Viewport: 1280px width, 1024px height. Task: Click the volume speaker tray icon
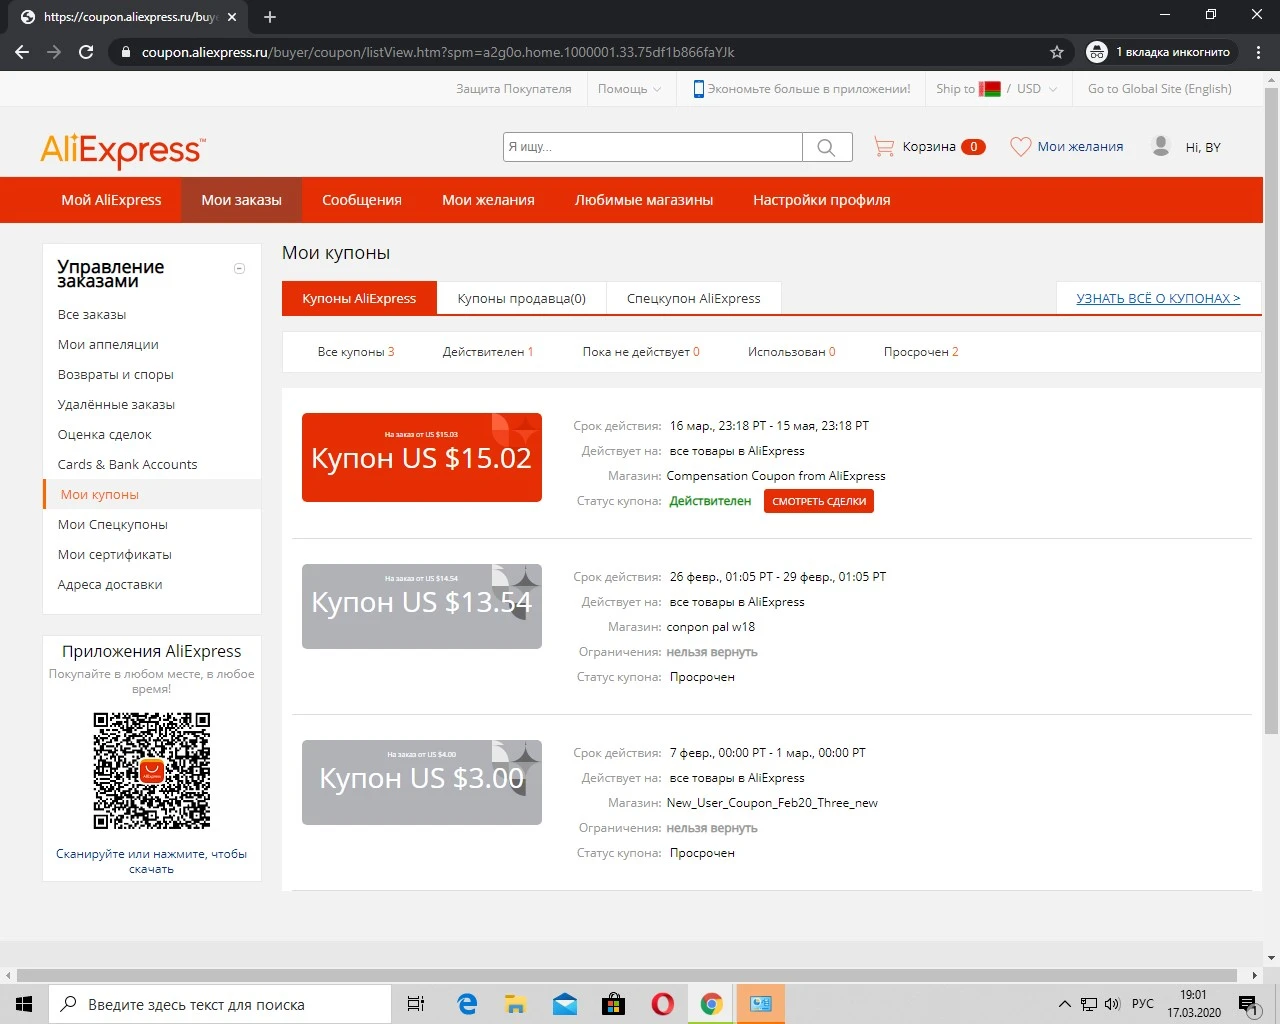point(1112,1004)
